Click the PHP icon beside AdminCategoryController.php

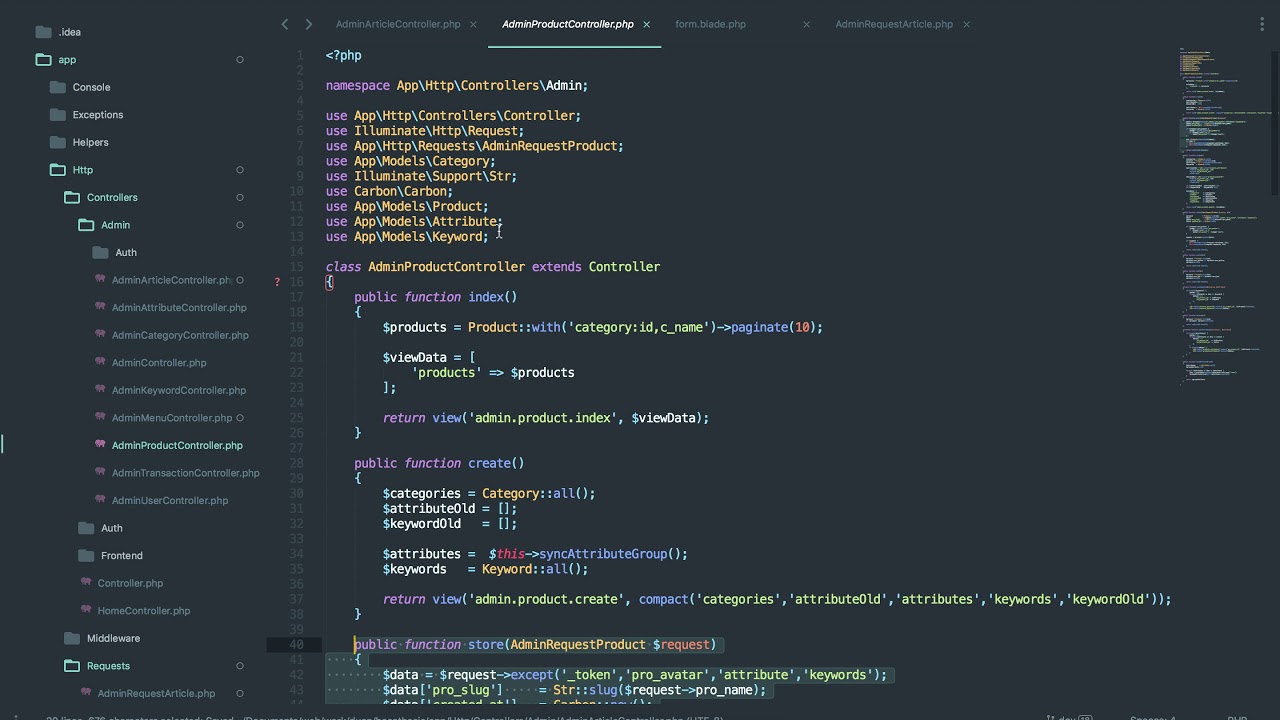click(100, 335)
